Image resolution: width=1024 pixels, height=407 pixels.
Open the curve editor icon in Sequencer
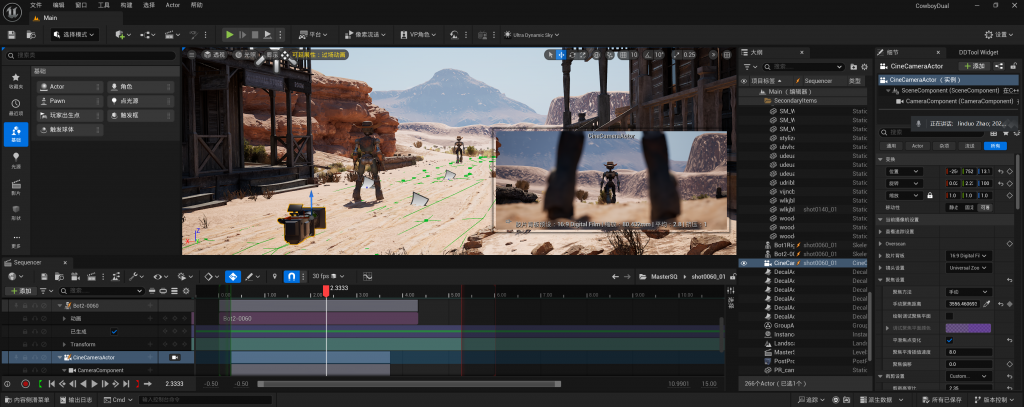coord(367,276)
